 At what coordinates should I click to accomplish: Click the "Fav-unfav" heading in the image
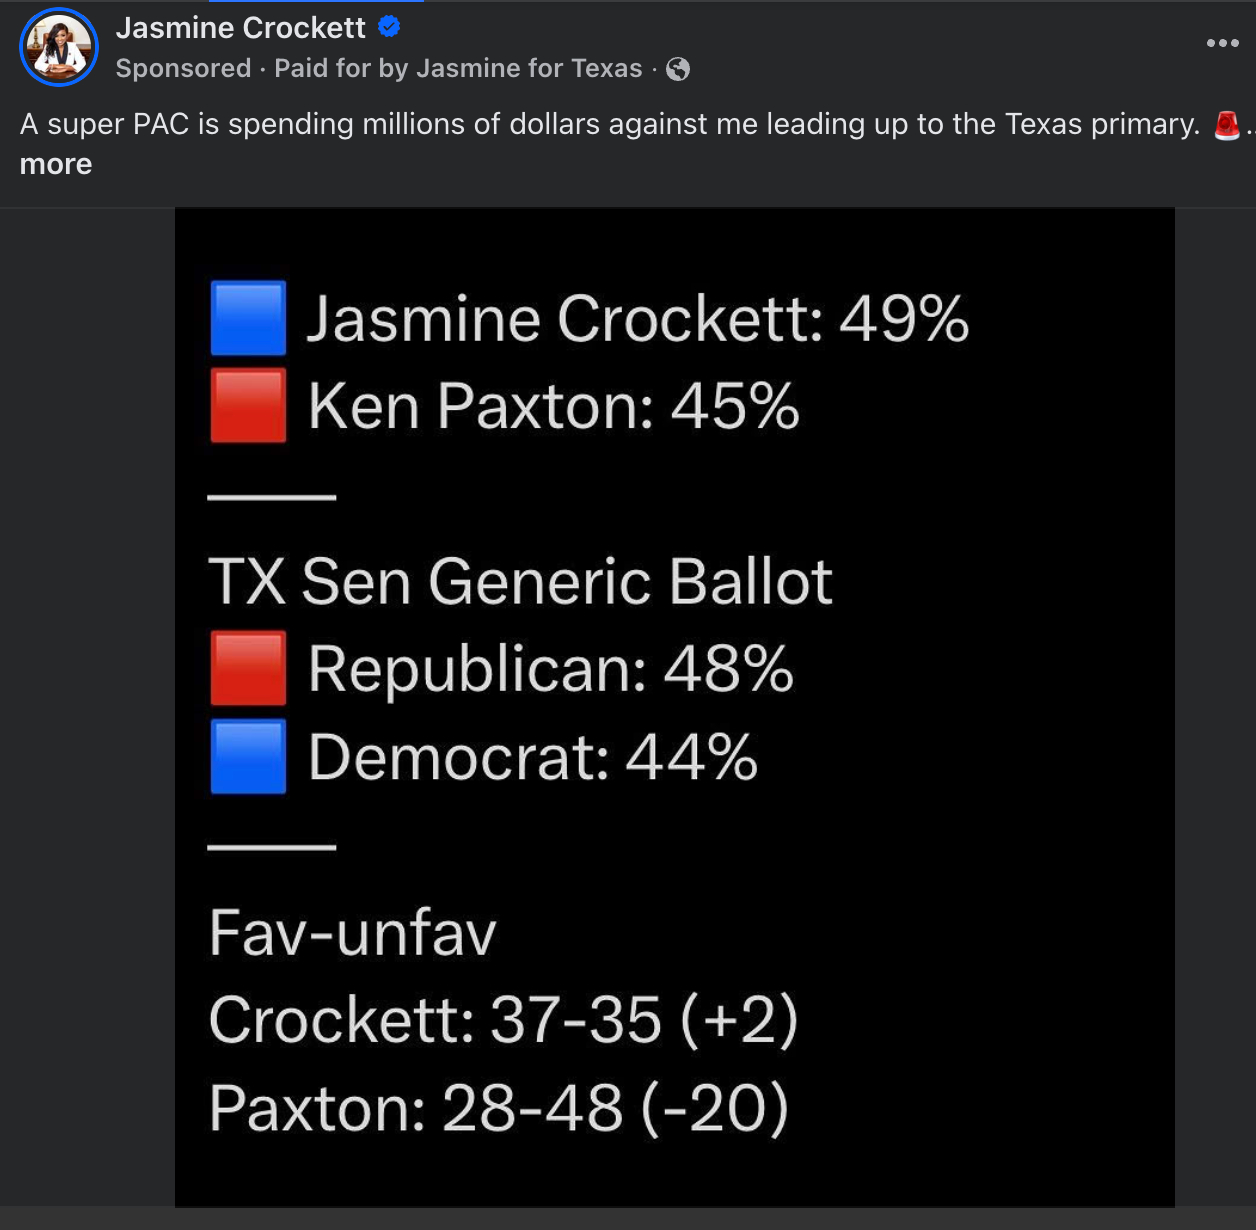pyautogui.click(x=352, y=933)
